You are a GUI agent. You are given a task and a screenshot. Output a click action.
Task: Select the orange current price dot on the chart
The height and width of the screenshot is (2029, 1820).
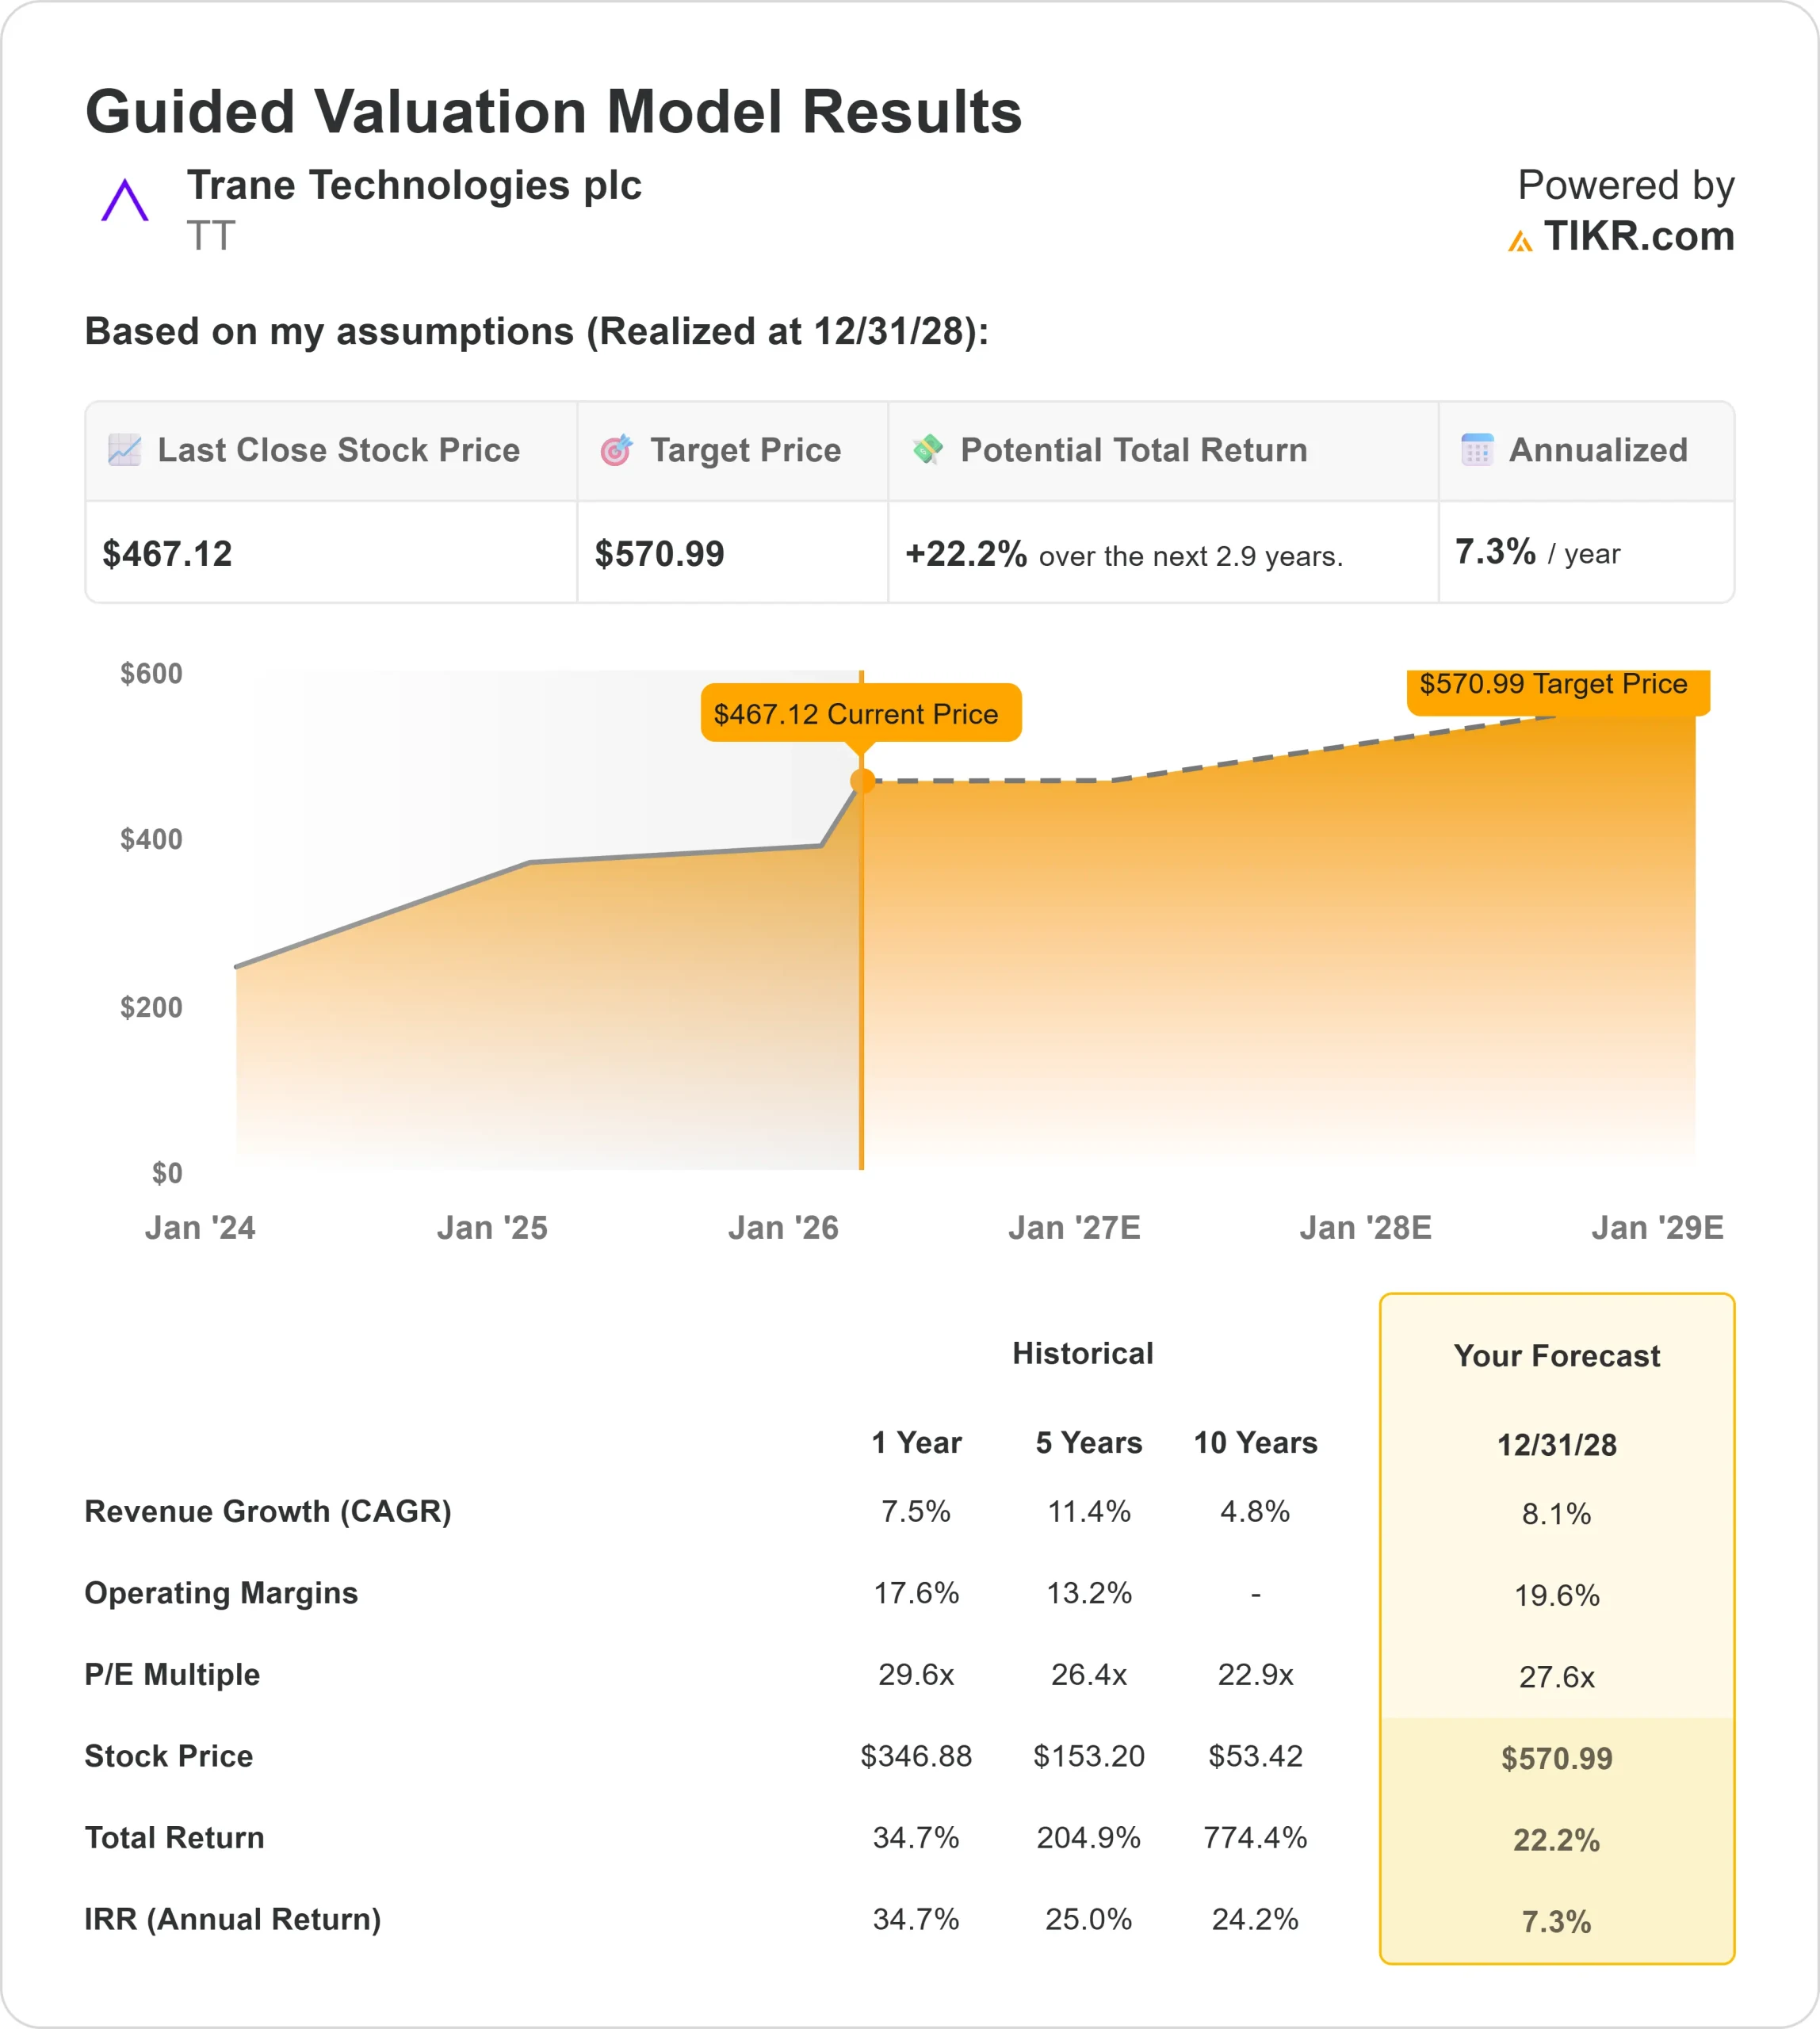click(862, 781)
